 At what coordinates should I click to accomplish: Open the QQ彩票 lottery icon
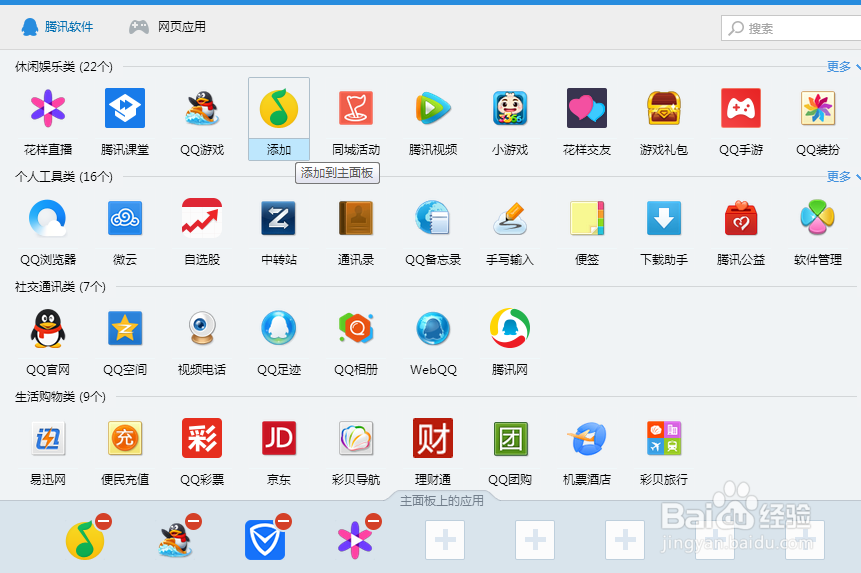(202, 438)
